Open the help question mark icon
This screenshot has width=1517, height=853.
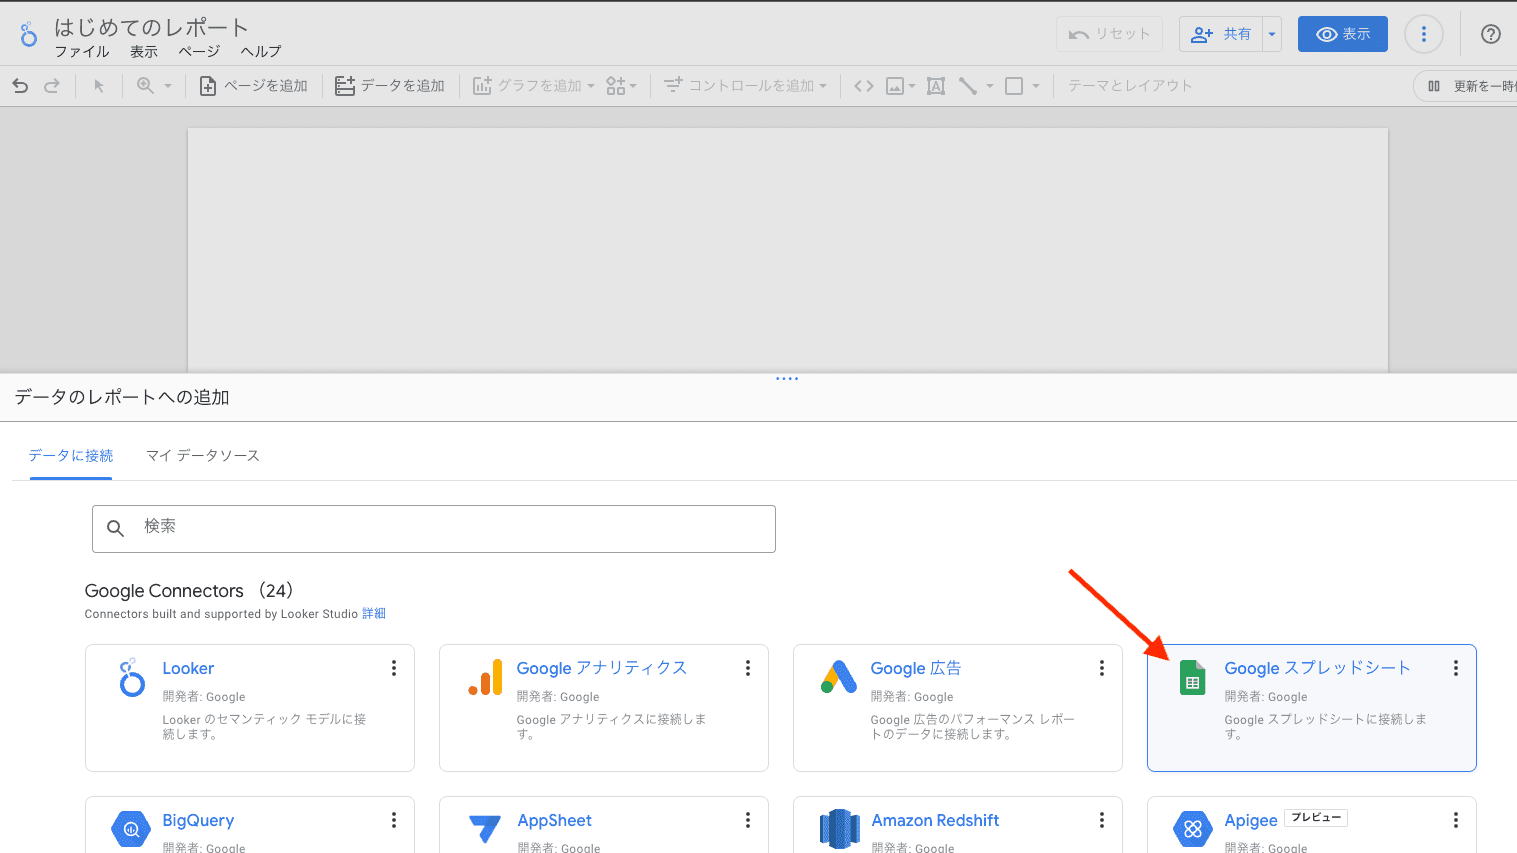point(1490,34)
